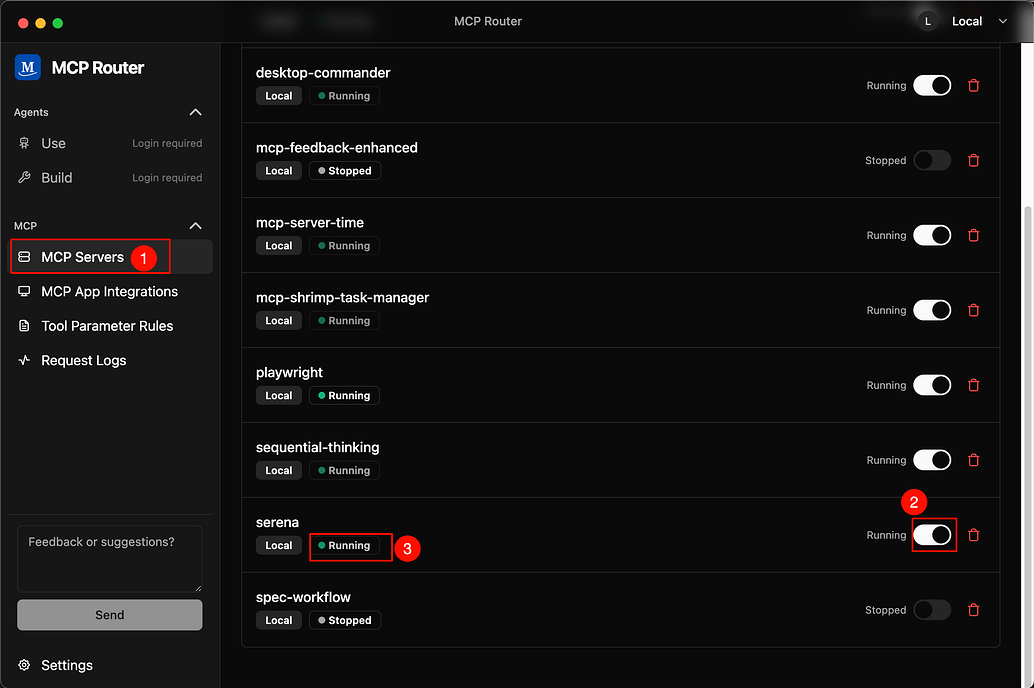Delete the desktop-commander server
The height and width of the screenshot is (688, 1034).
[x=973, y=86]
